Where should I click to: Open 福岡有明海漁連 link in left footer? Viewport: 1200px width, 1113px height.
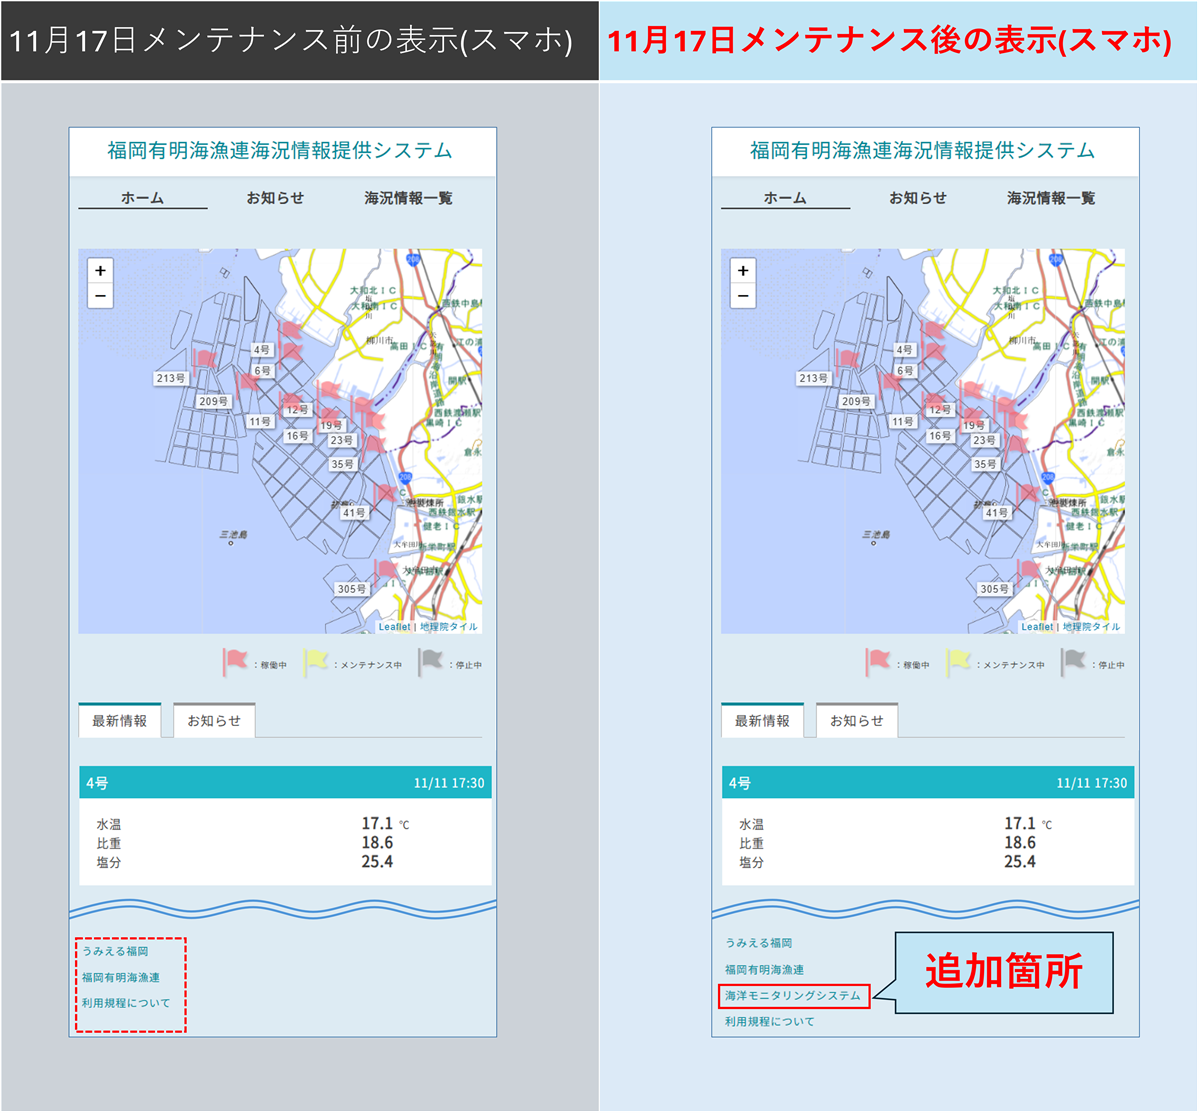pyautogui.click(x=121, y=977)
